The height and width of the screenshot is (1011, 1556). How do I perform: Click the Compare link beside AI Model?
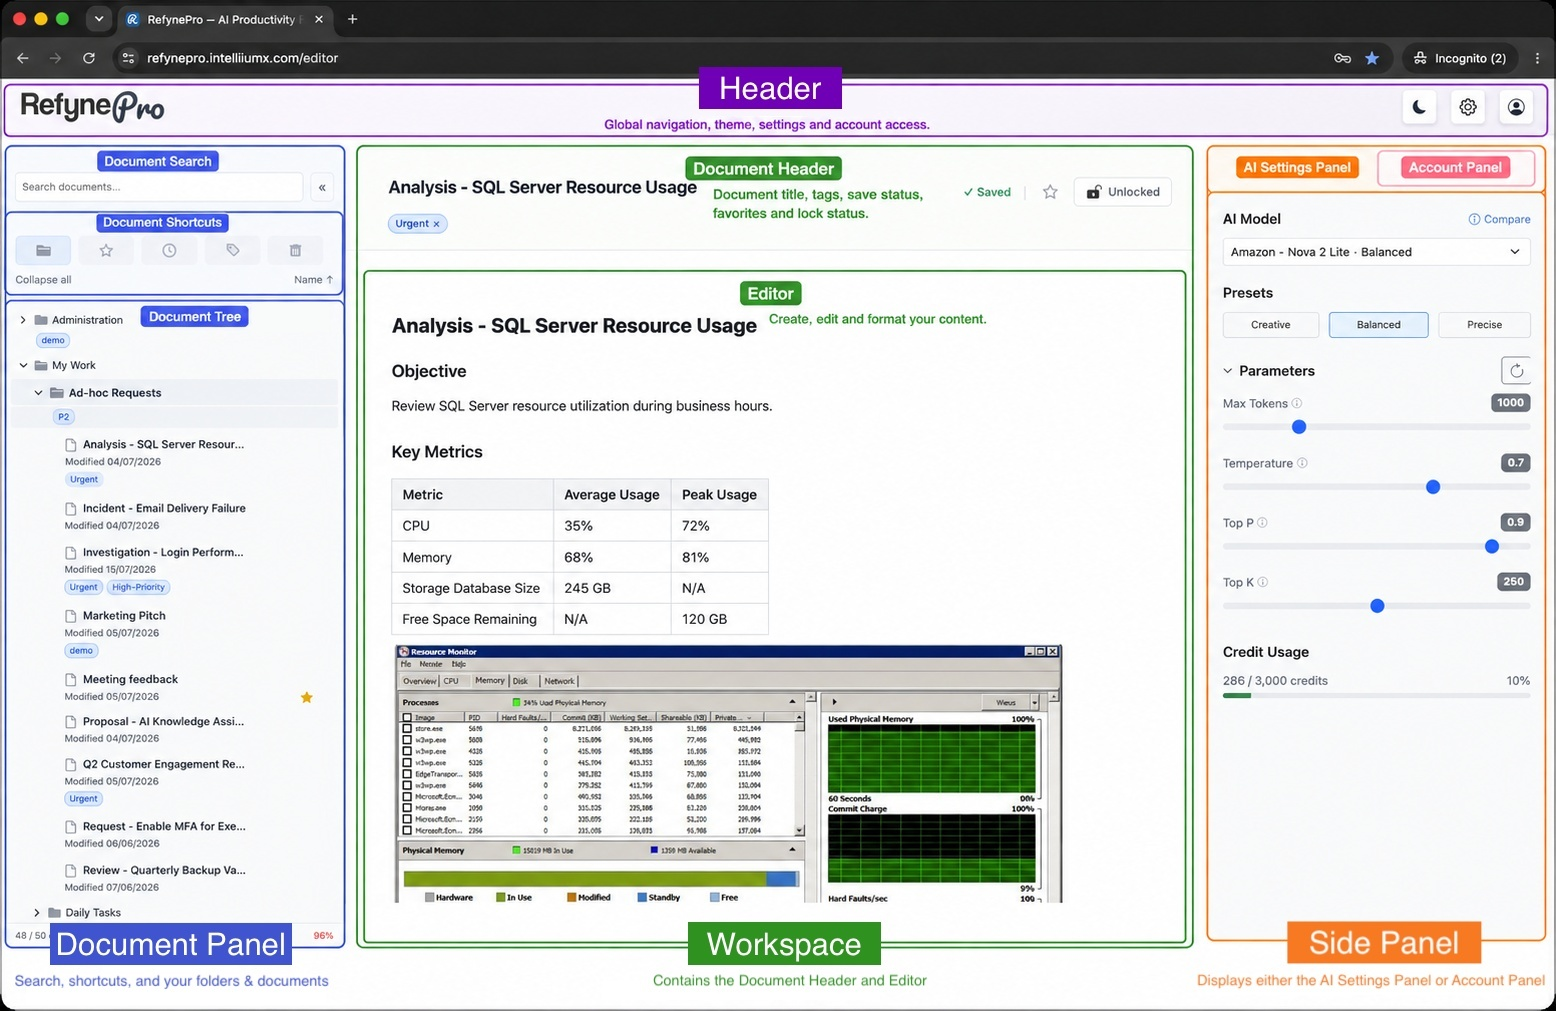coord(1499,219)
